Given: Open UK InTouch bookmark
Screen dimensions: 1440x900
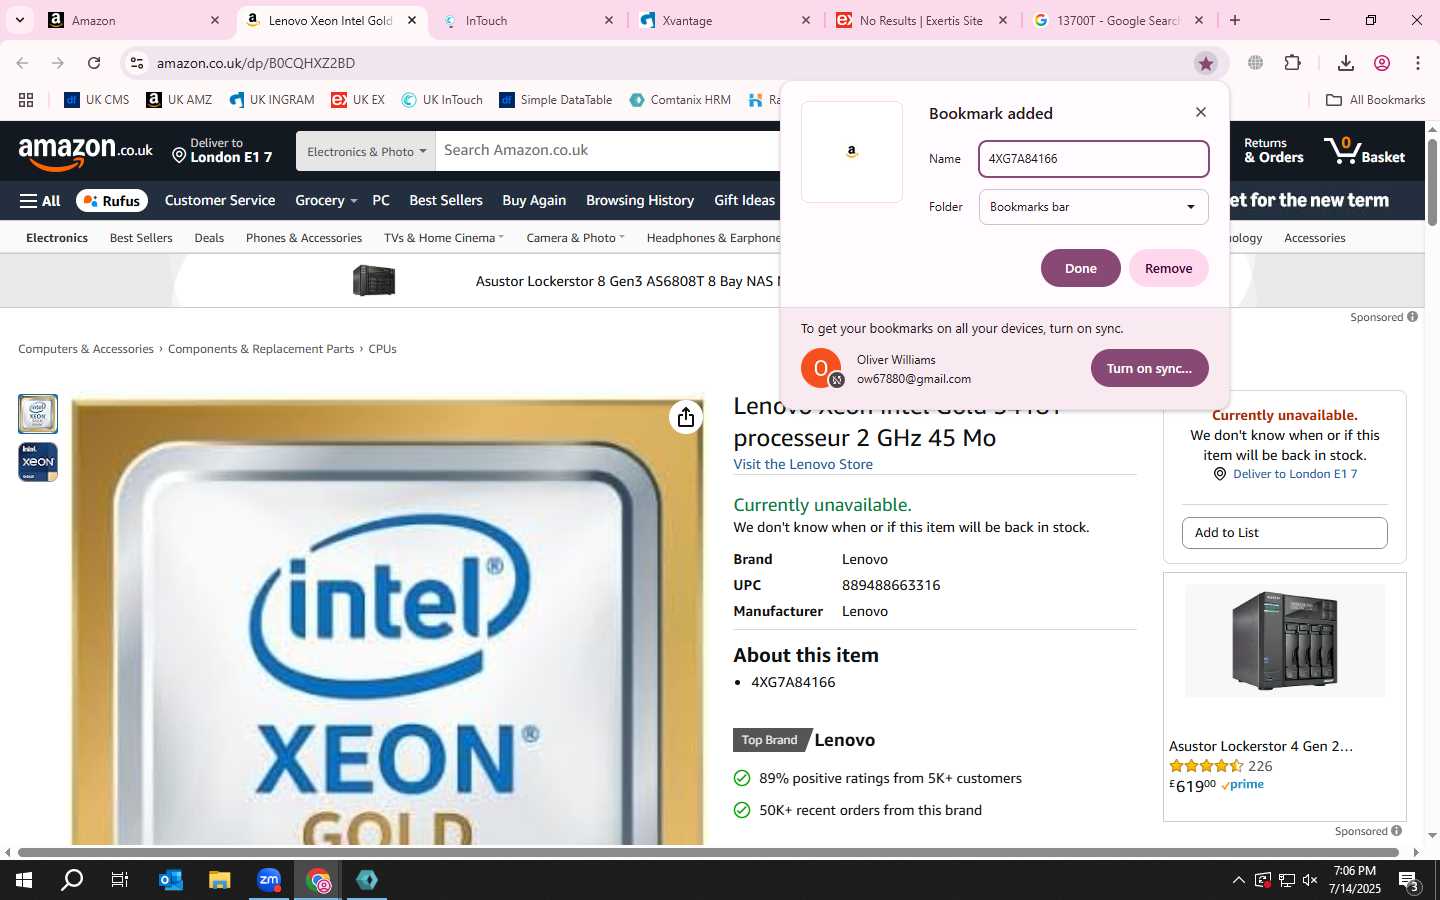Looking at the screenshot, I should (442, 100).
